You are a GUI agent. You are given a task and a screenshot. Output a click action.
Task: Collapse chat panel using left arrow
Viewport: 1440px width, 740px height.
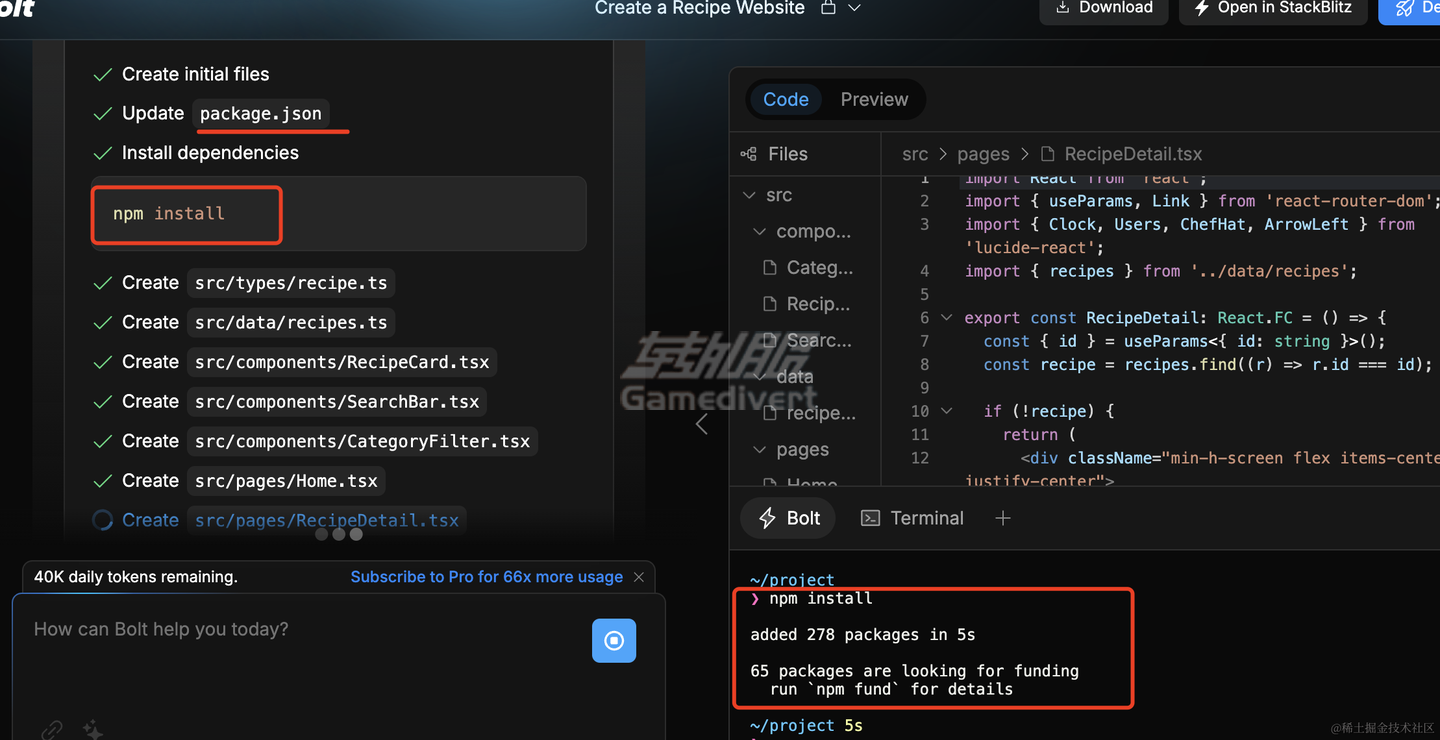(x=702, y=424)
